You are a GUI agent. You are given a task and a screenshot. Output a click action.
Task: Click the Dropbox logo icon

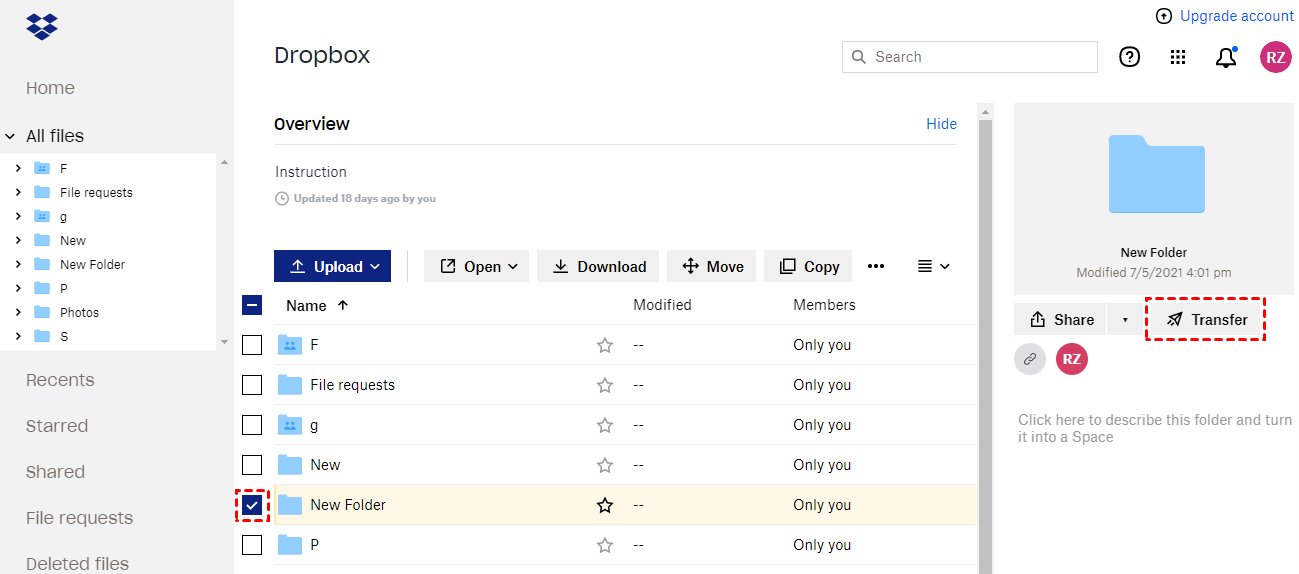pyautogui.click(x=42, y=25)
